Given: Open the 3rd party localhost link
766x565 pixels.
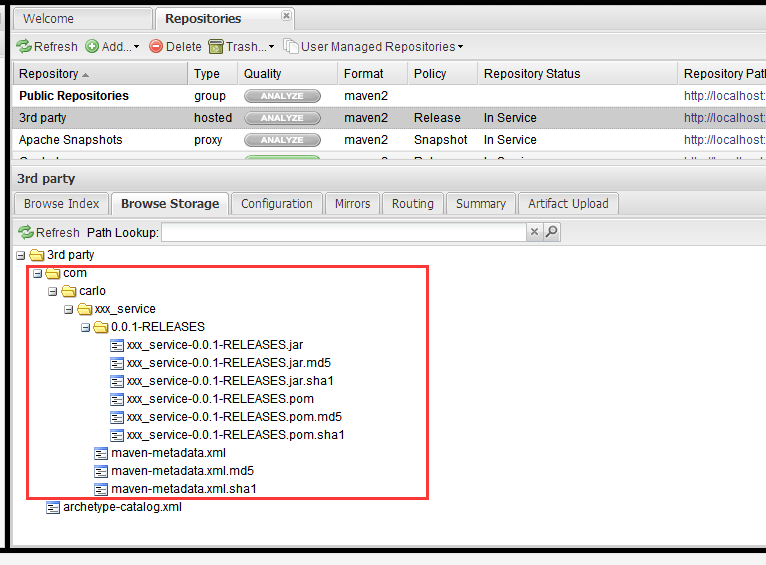Looking at the screenshot, I should (x=724, y=118).
